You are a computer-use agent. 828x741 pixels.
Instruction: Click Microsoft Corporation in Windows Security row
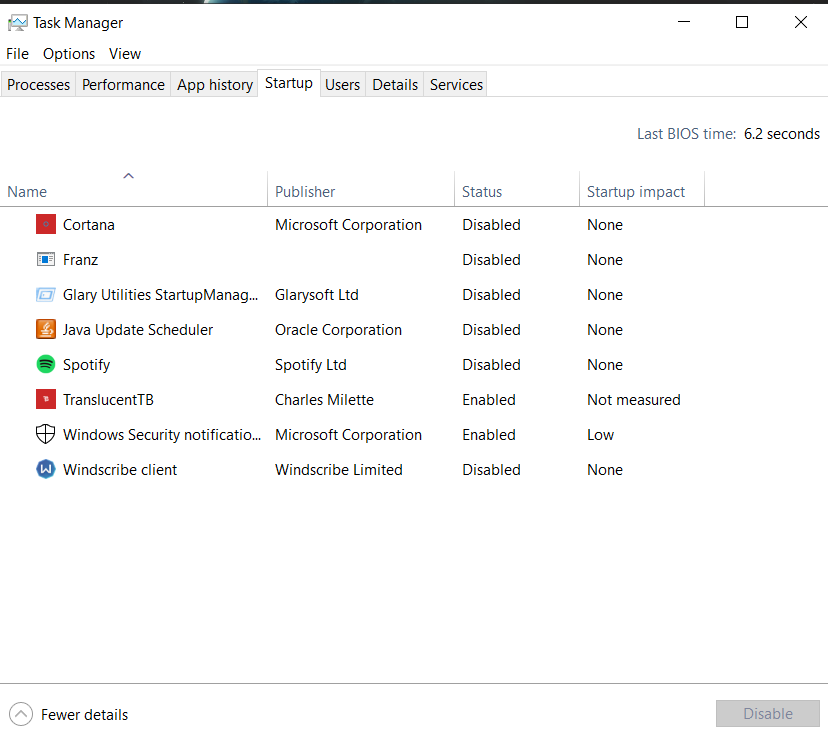click(x=349, y=435)
